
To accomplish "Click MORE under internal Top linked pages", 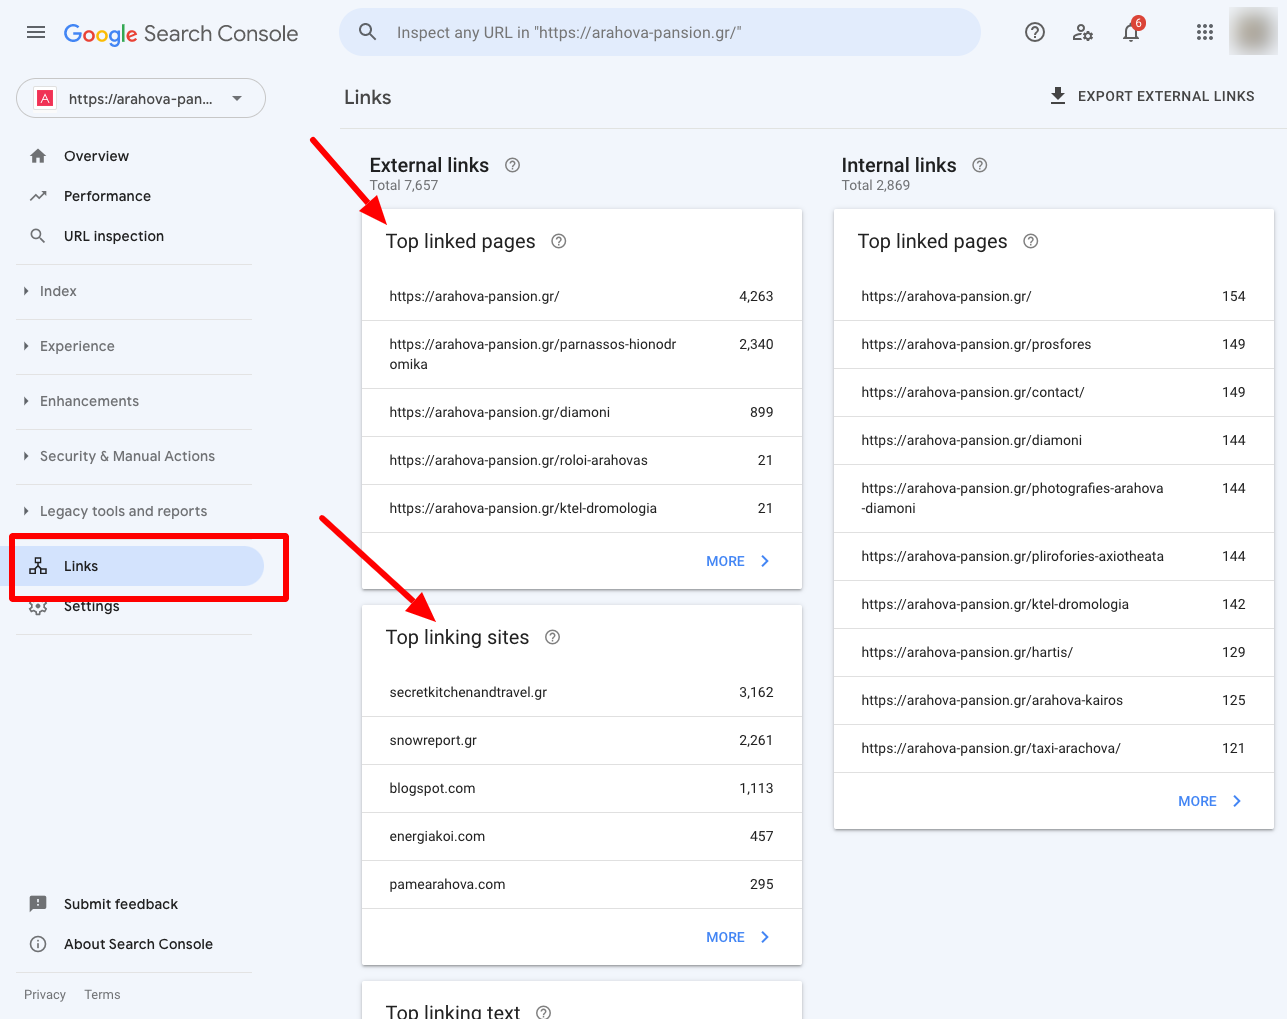I will [x=1210, y=801].
